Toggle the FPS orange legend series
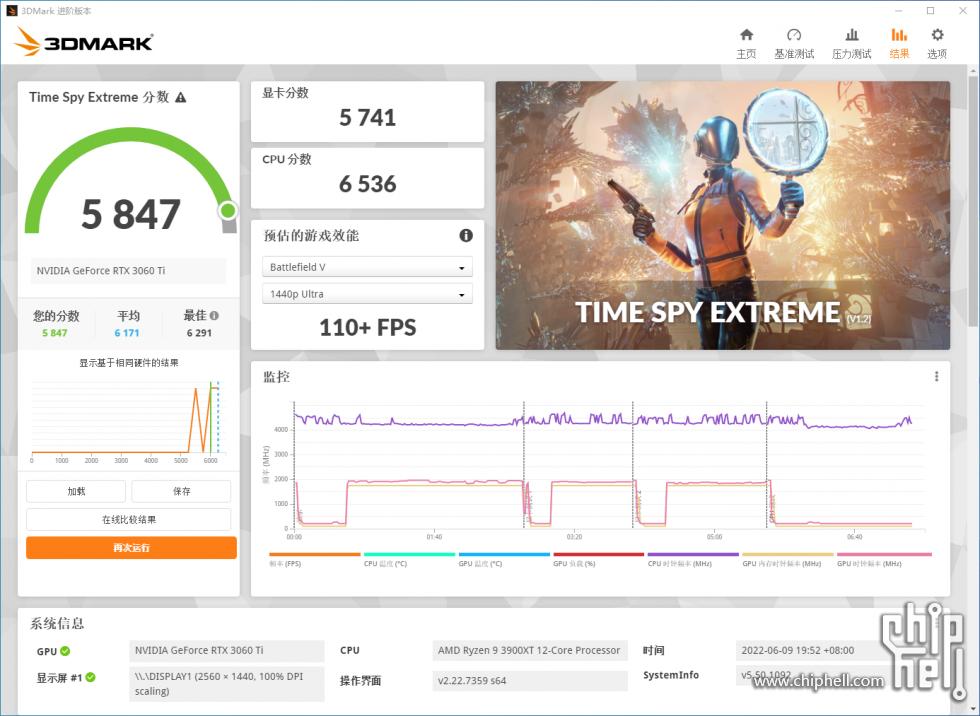Image resolution: width=980 pixels, height=716 pixels. 314,559
